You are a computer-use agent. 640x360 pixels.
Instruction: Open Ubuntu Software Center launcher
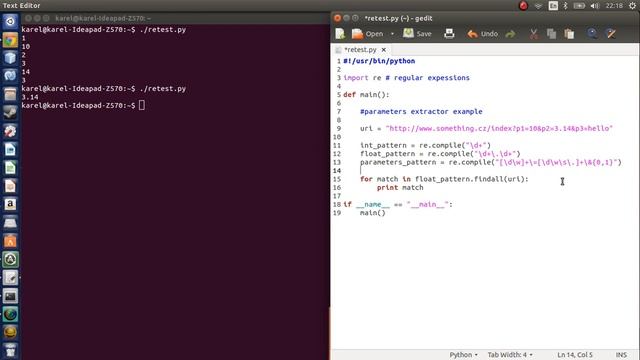point(10,241)
